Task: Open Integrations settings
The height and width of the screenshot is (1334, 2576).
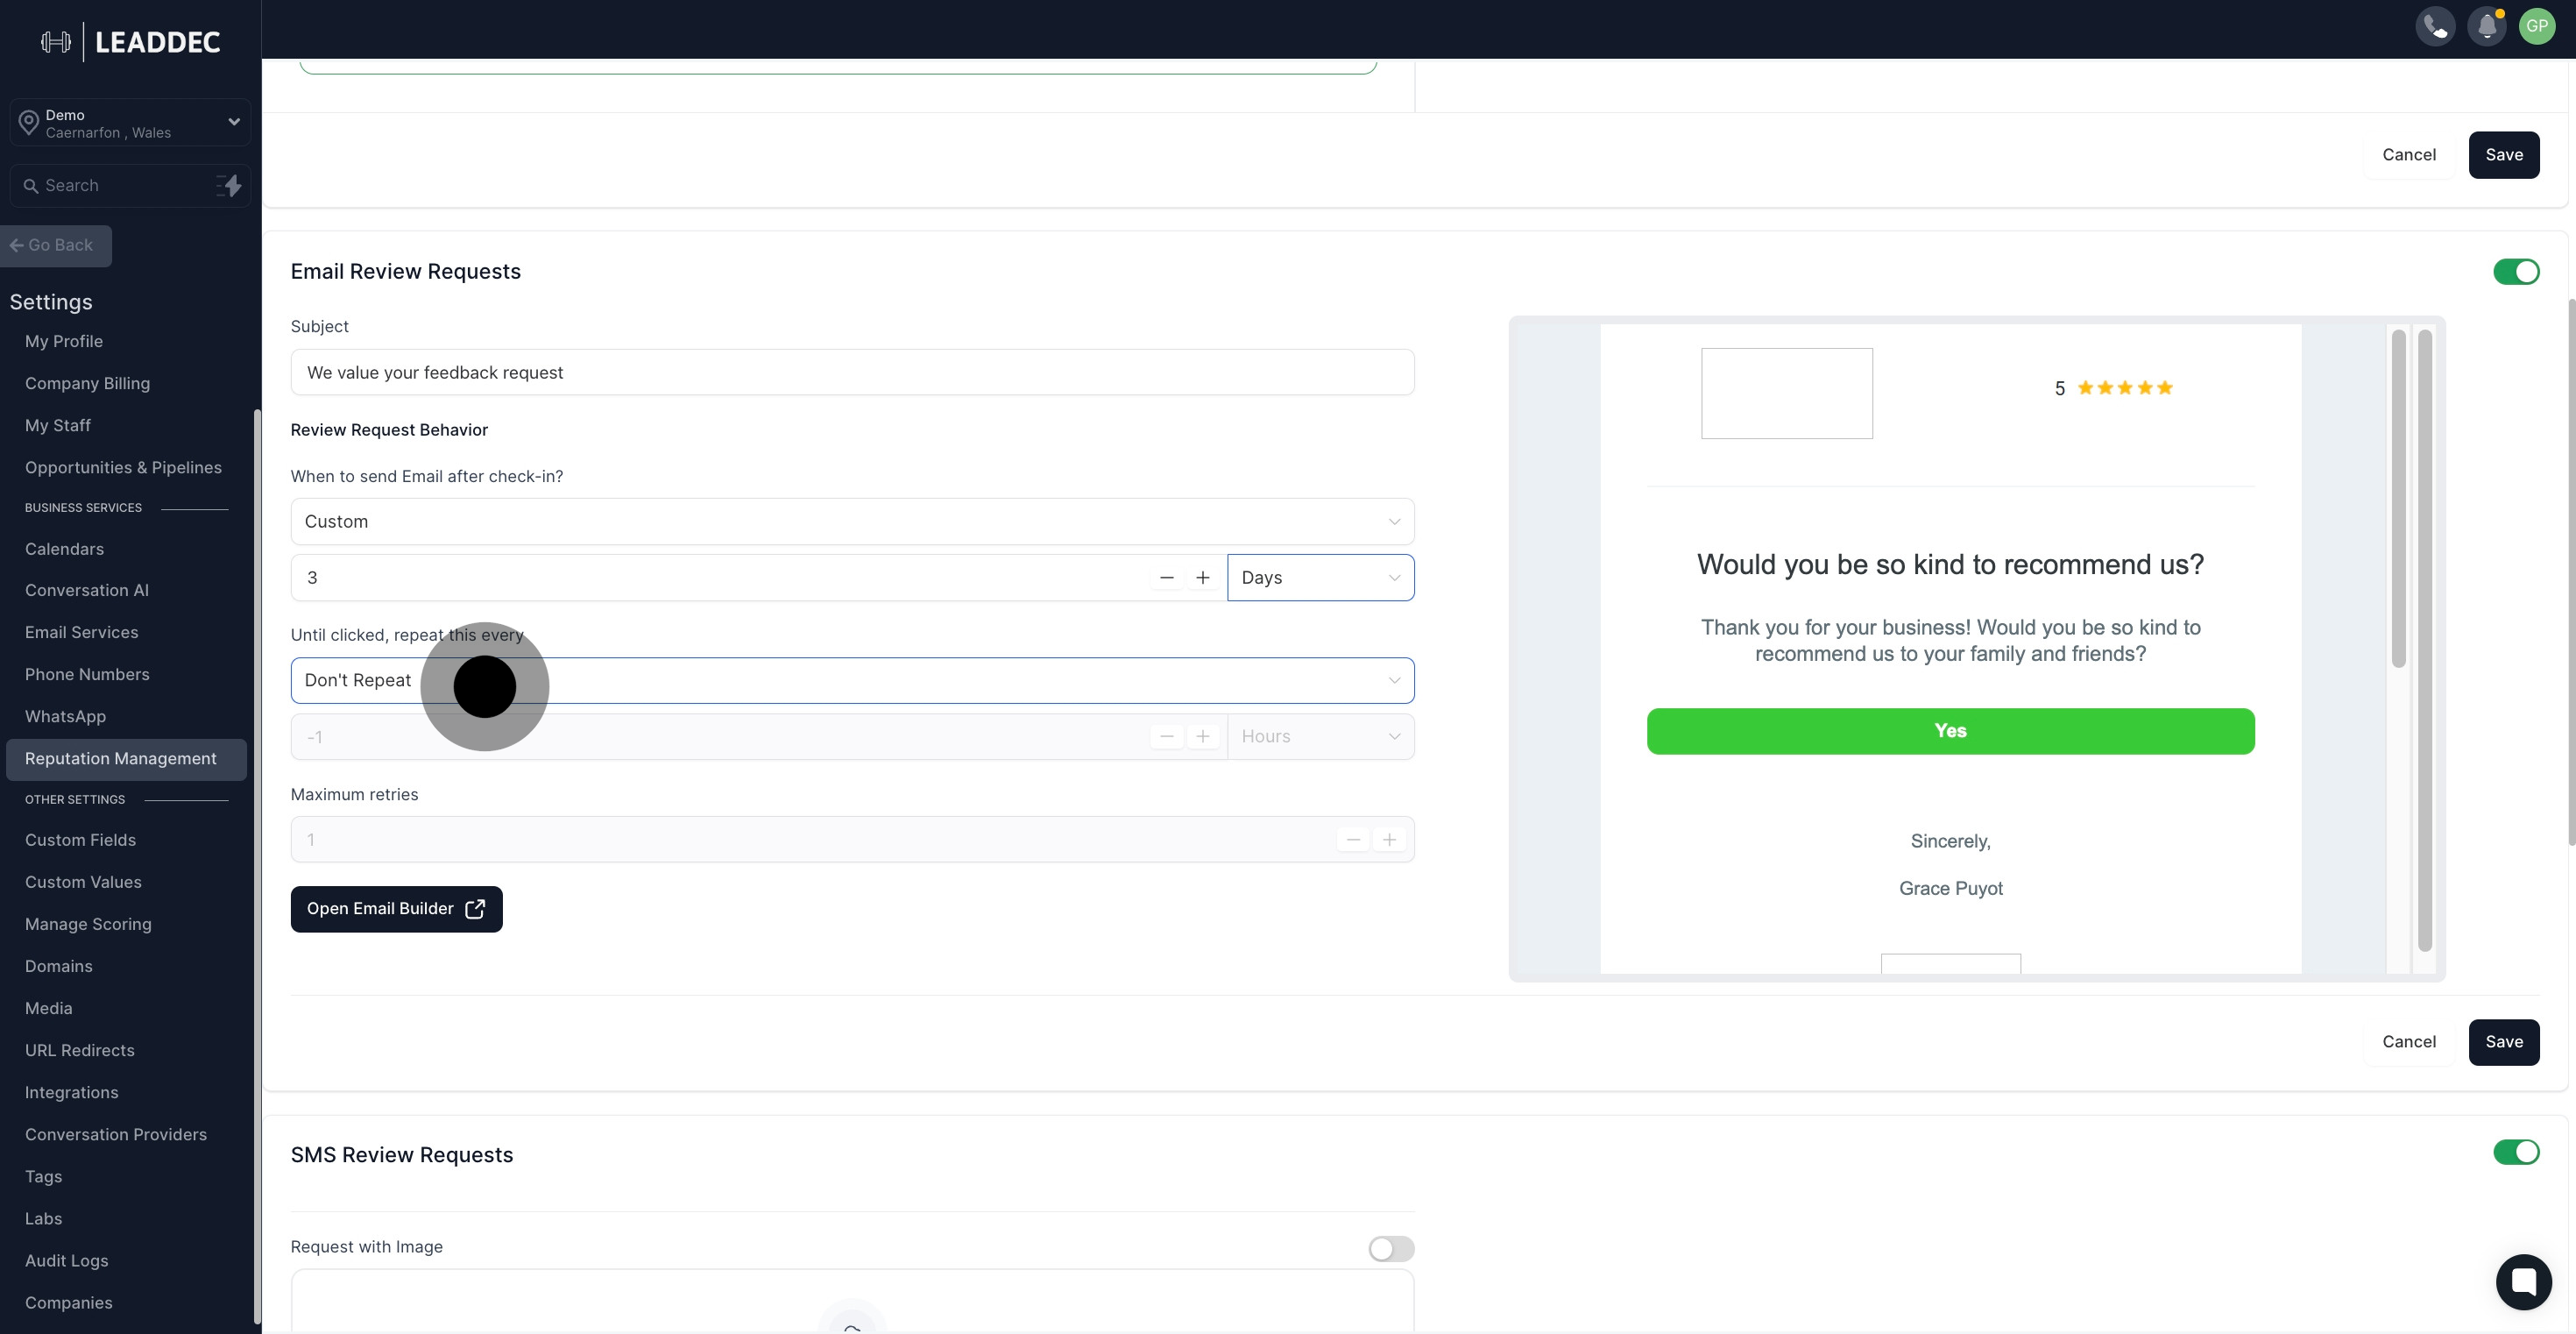Action: pyautogui.click(x=72, y=1093)
